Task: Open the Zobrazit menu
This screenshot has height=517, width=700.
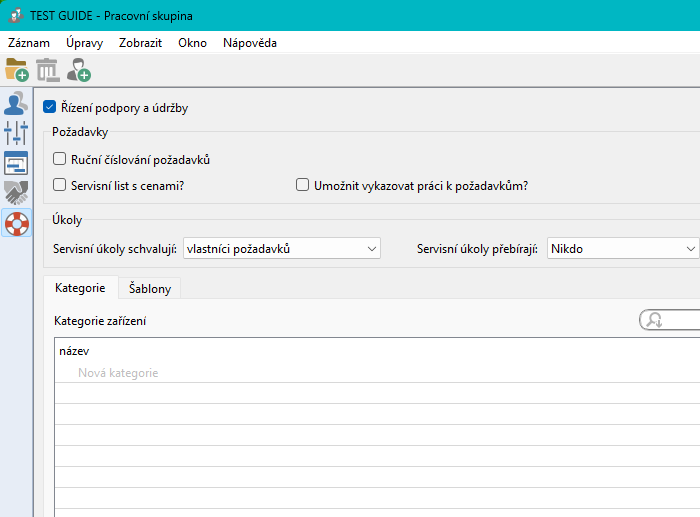Action: pos(141,43)
